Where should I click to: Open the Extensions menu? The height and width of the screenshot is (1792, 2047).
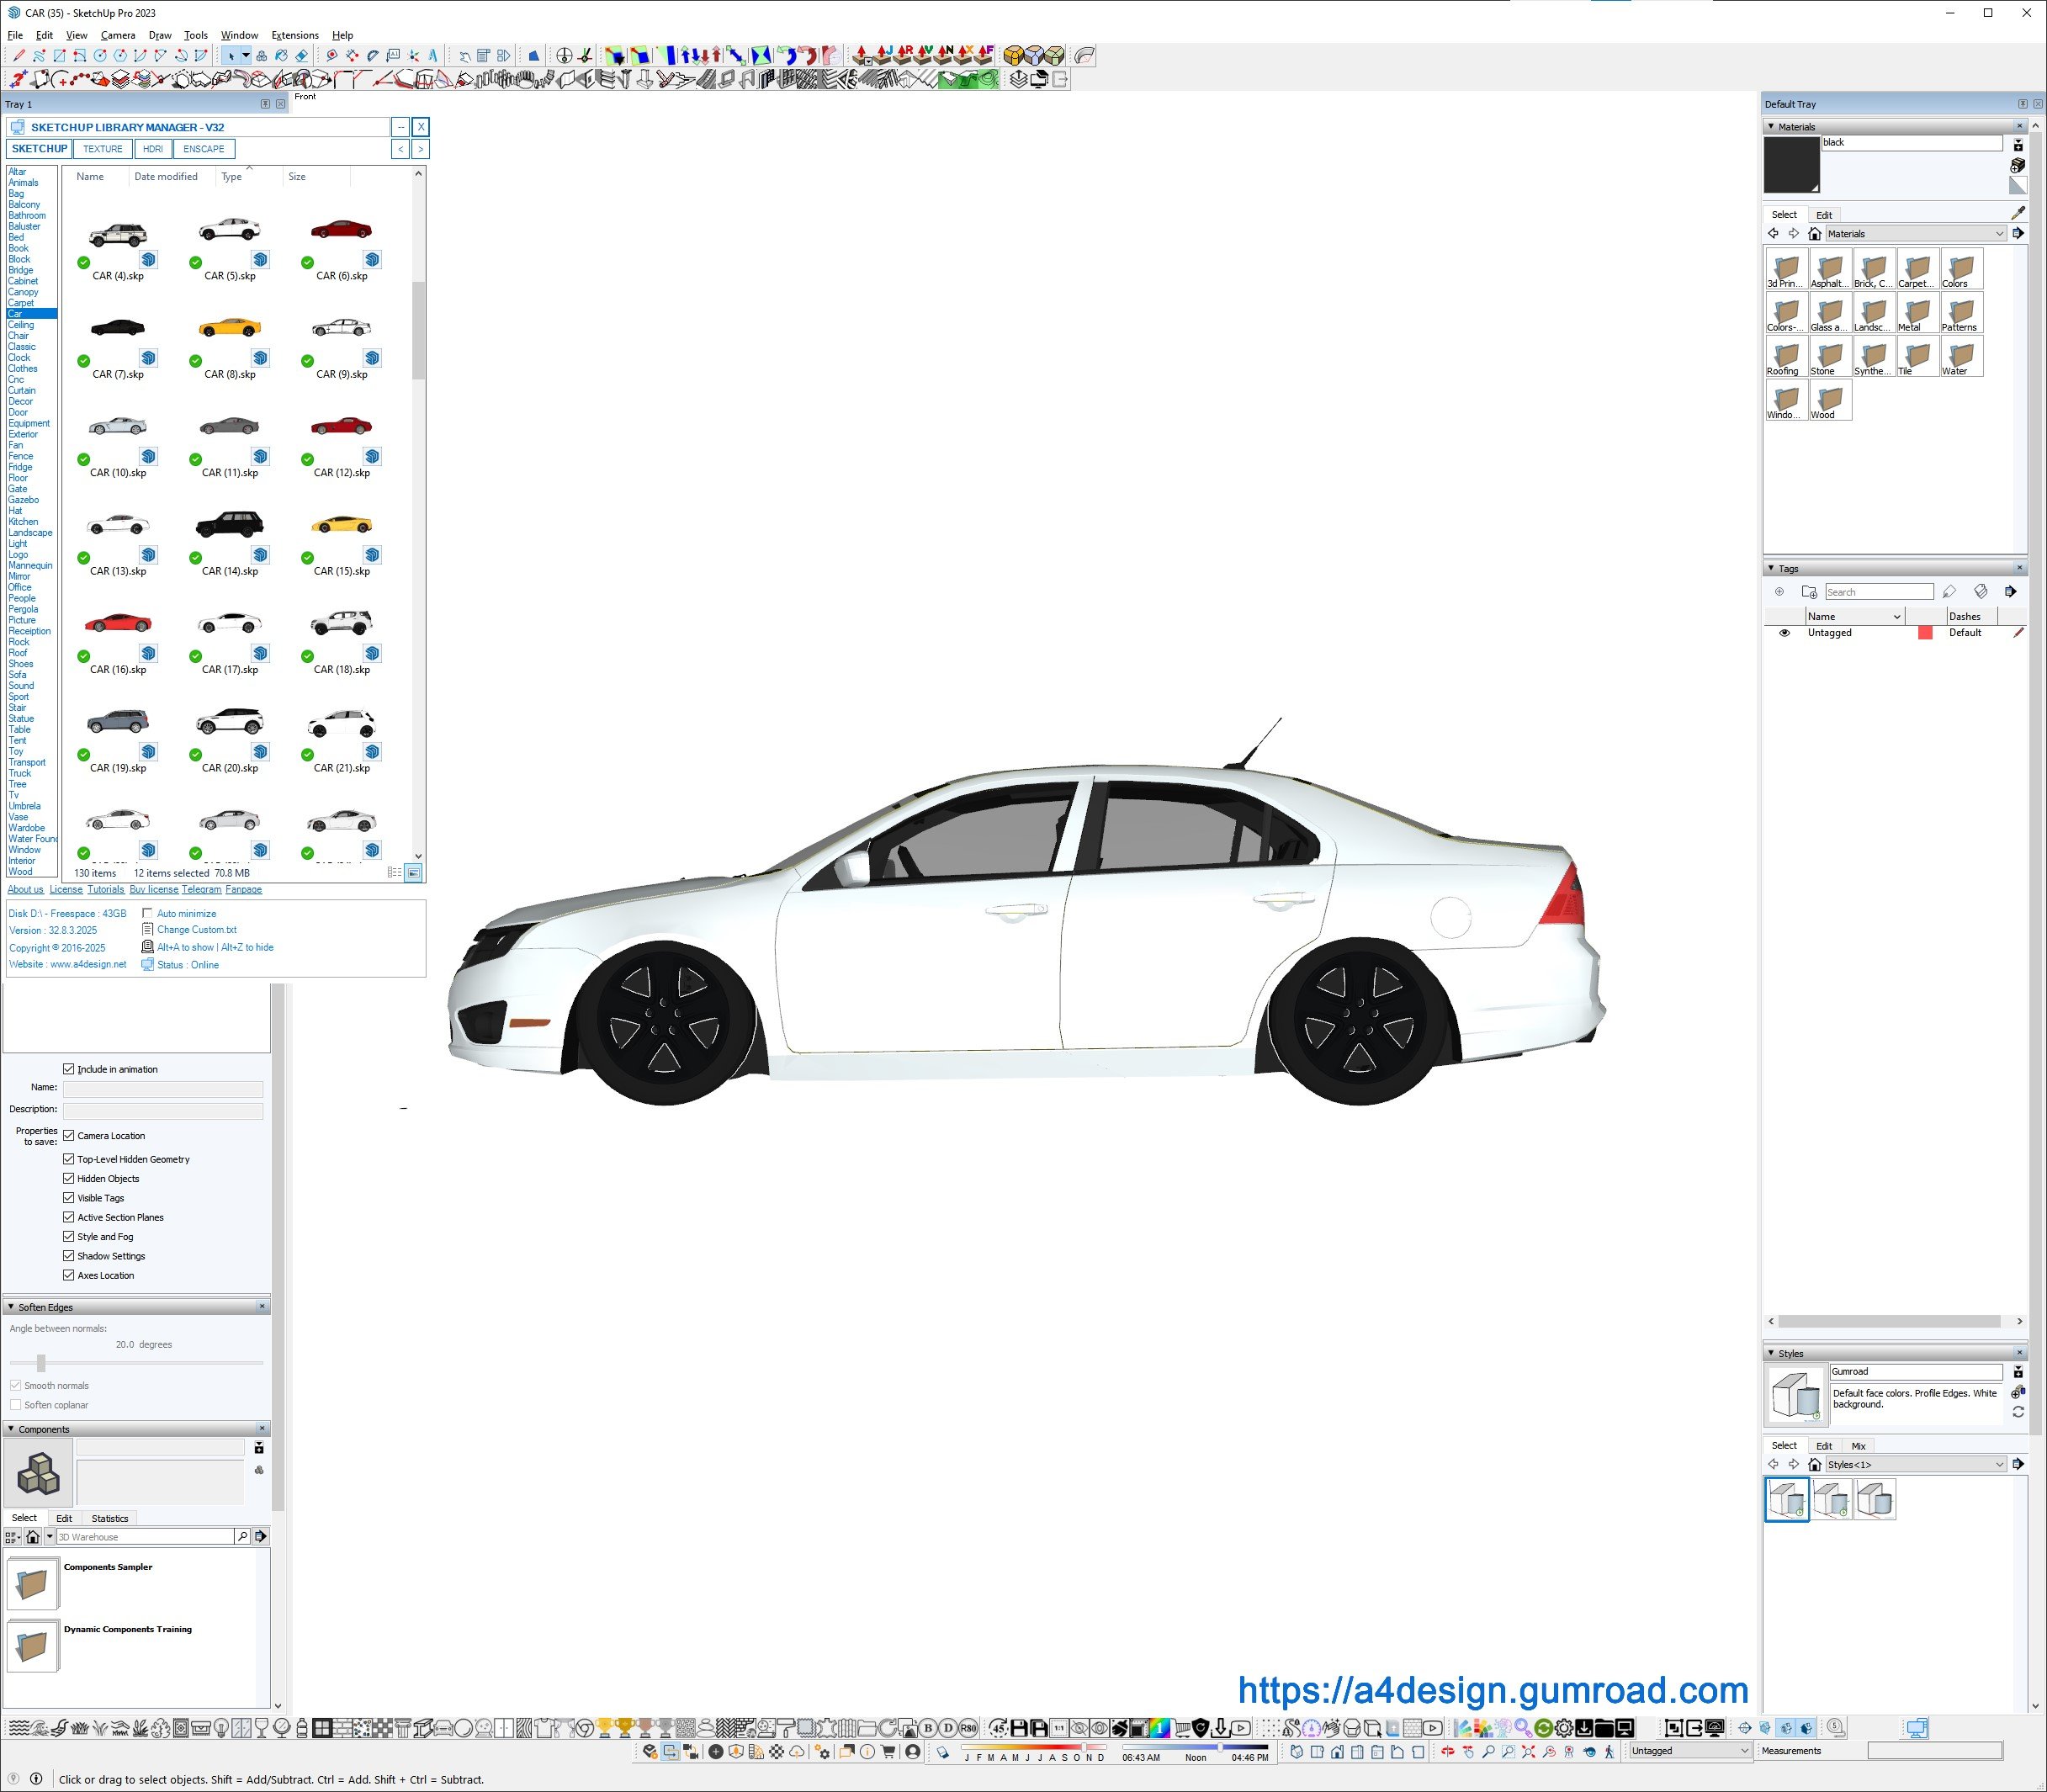coord(294,35)
